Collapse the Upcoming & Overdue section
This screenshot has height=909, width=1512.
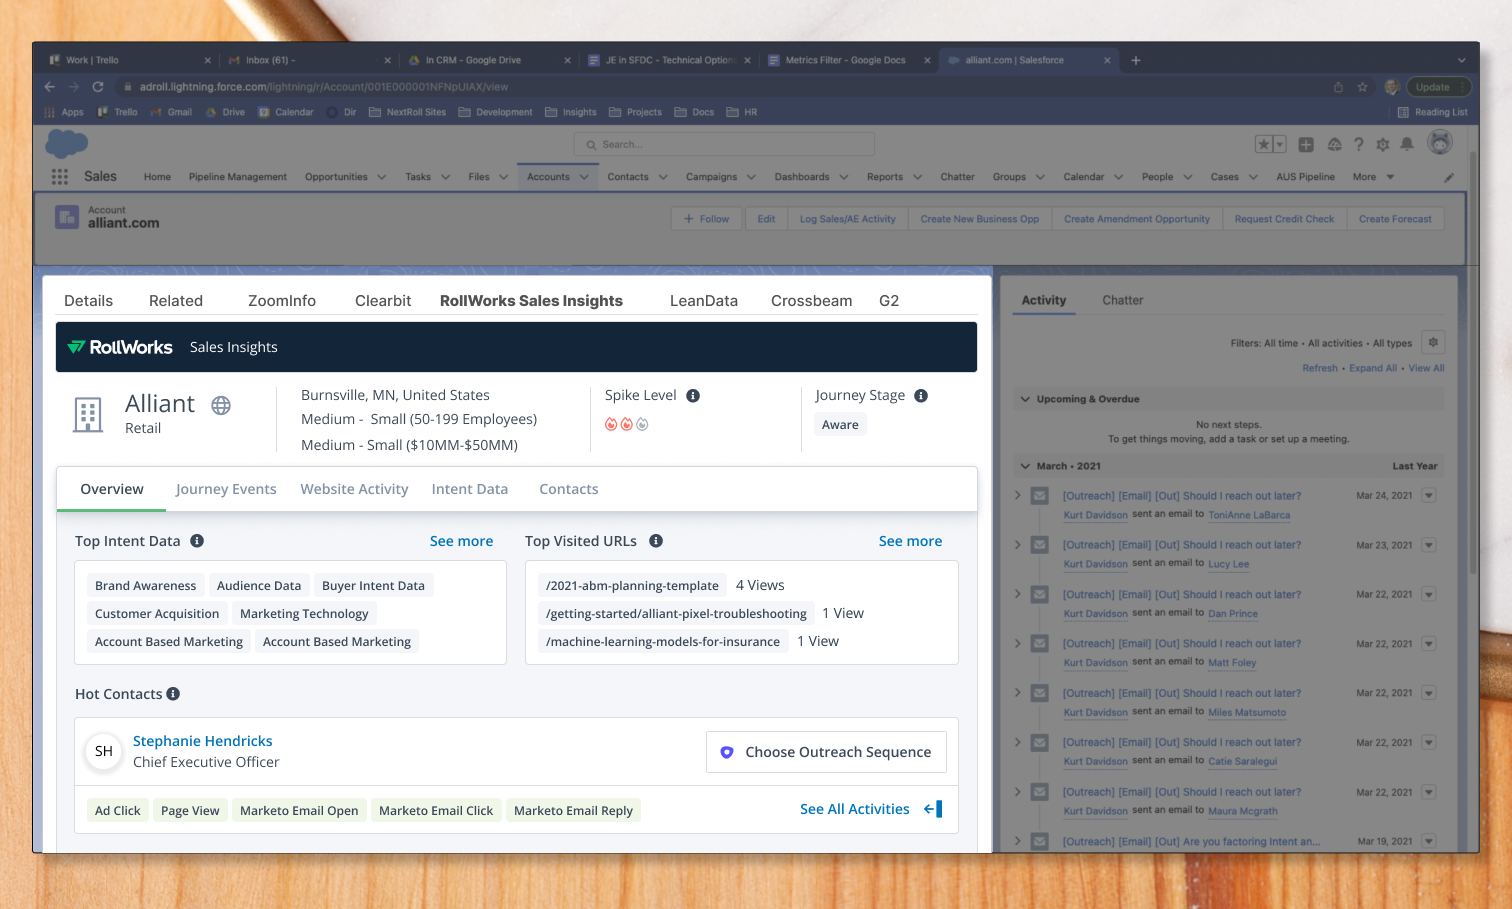1025,399
